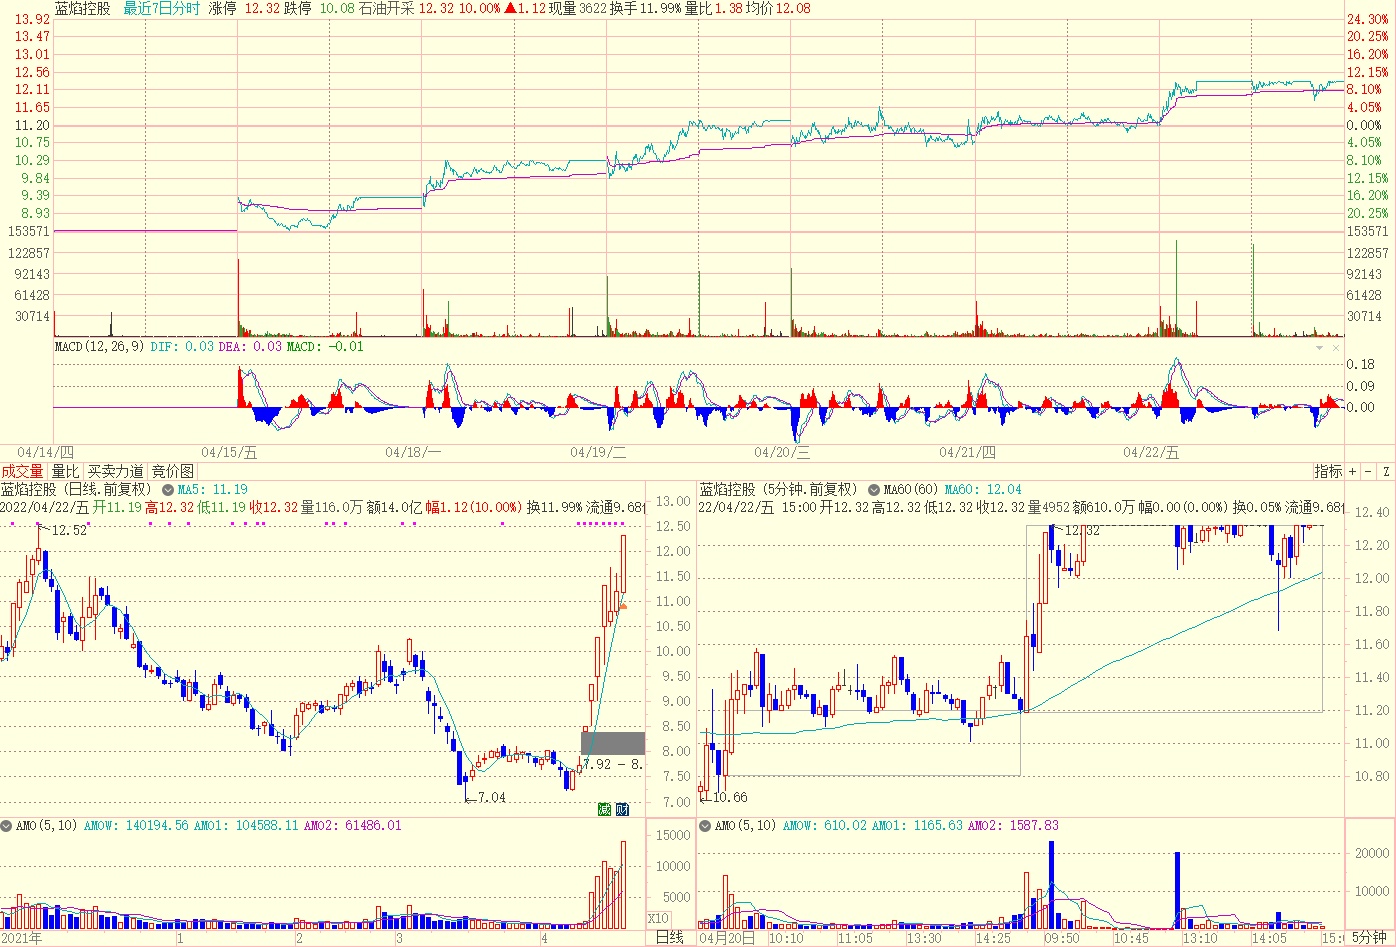Switch to the 成交量 tab
Screen dimensions: 1396x947
tap(22, 471)
